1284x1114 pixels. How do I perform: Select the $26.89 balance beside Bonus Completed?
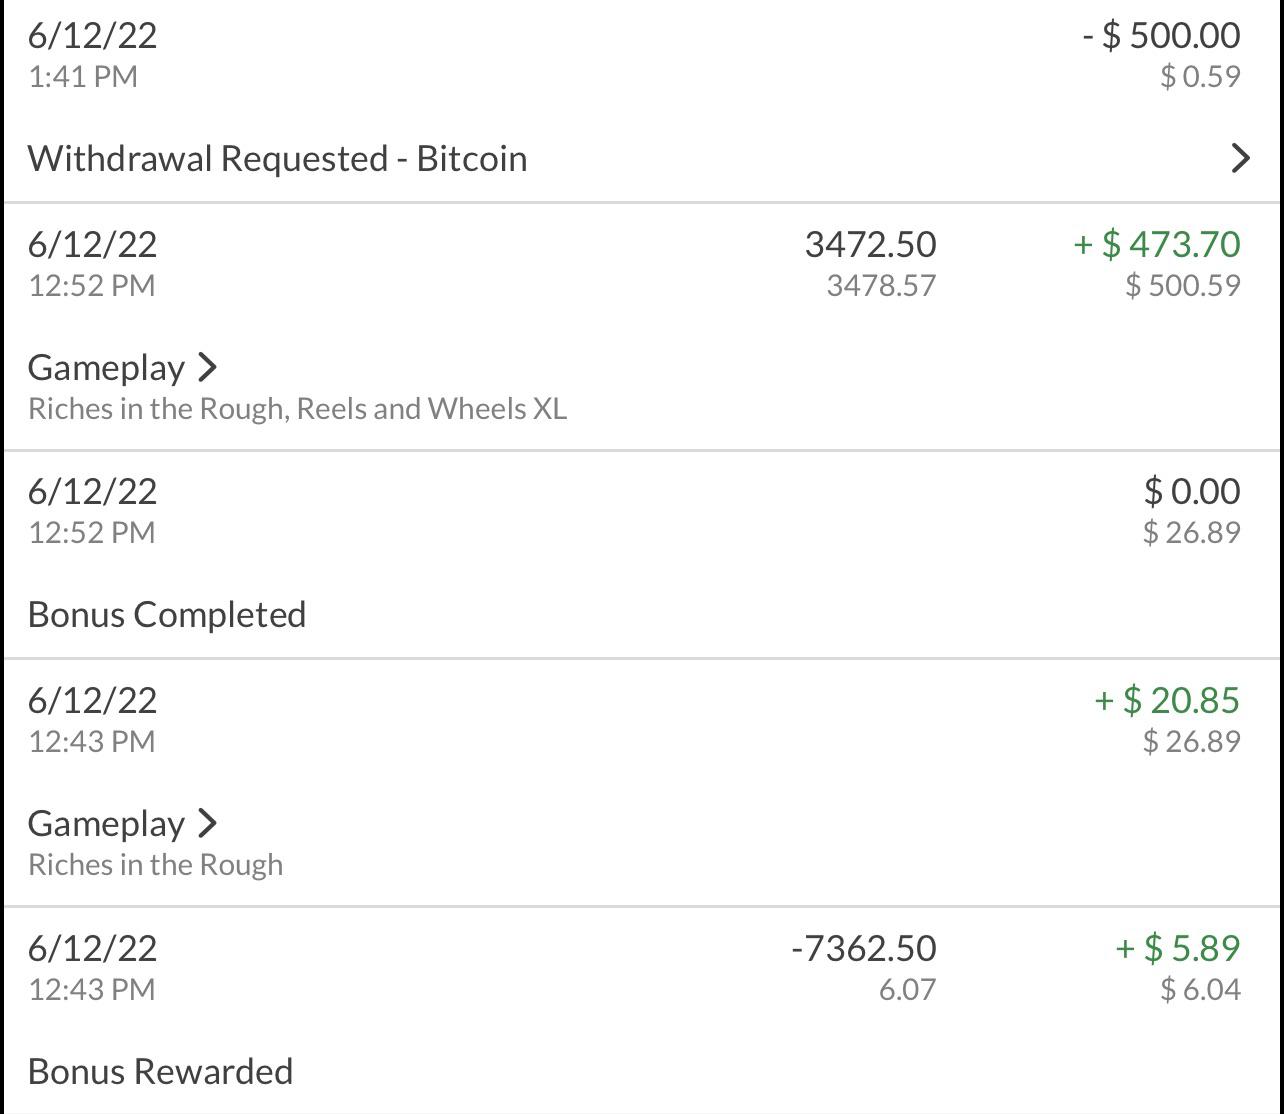[x=1192, y=532]
